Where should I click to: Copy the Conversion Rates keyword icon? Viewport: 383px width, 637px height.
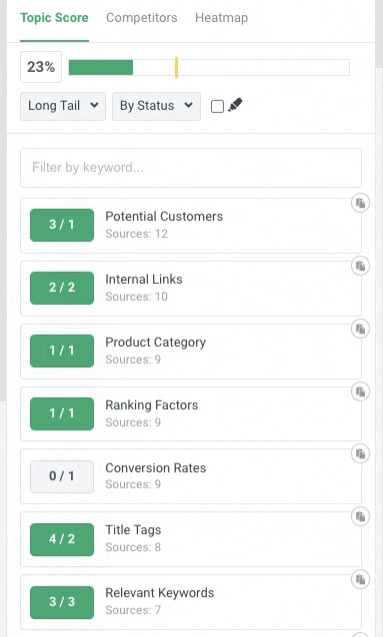[360, 454]
